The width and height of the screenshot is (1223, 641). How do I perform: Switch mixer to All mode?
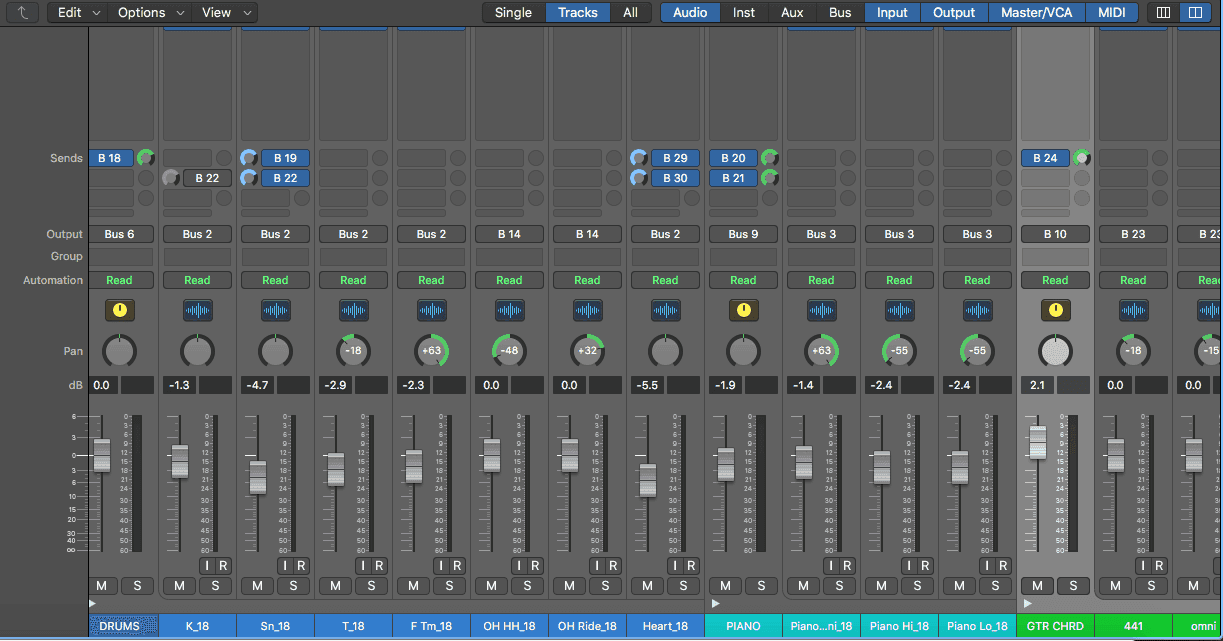click(x=630, y=13)
